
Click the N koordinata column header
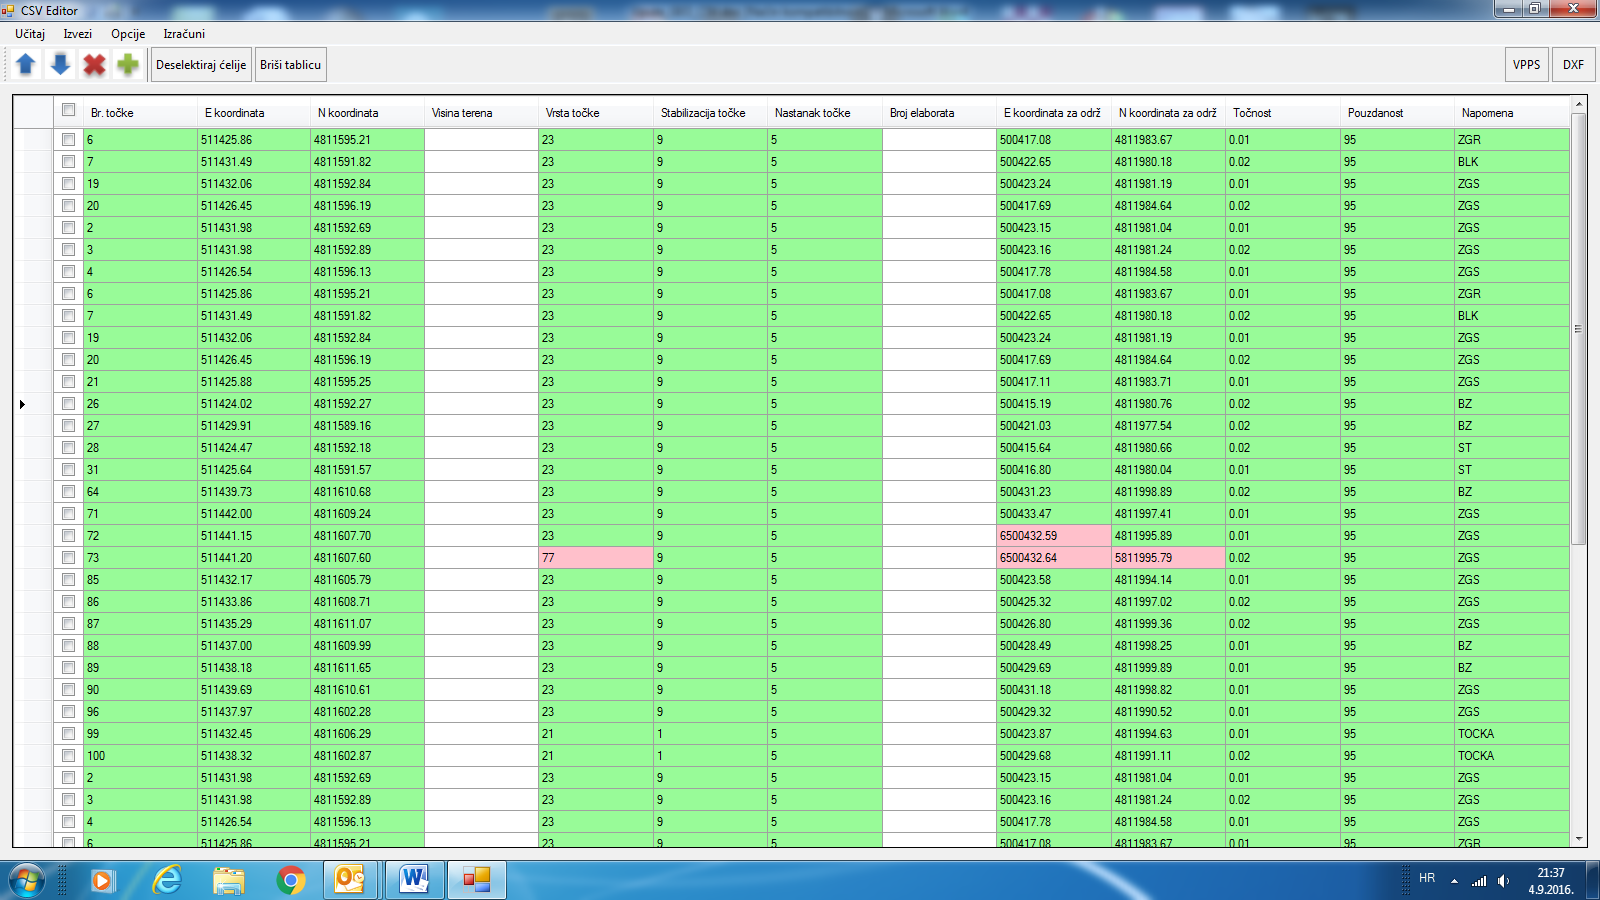(367, 113)
